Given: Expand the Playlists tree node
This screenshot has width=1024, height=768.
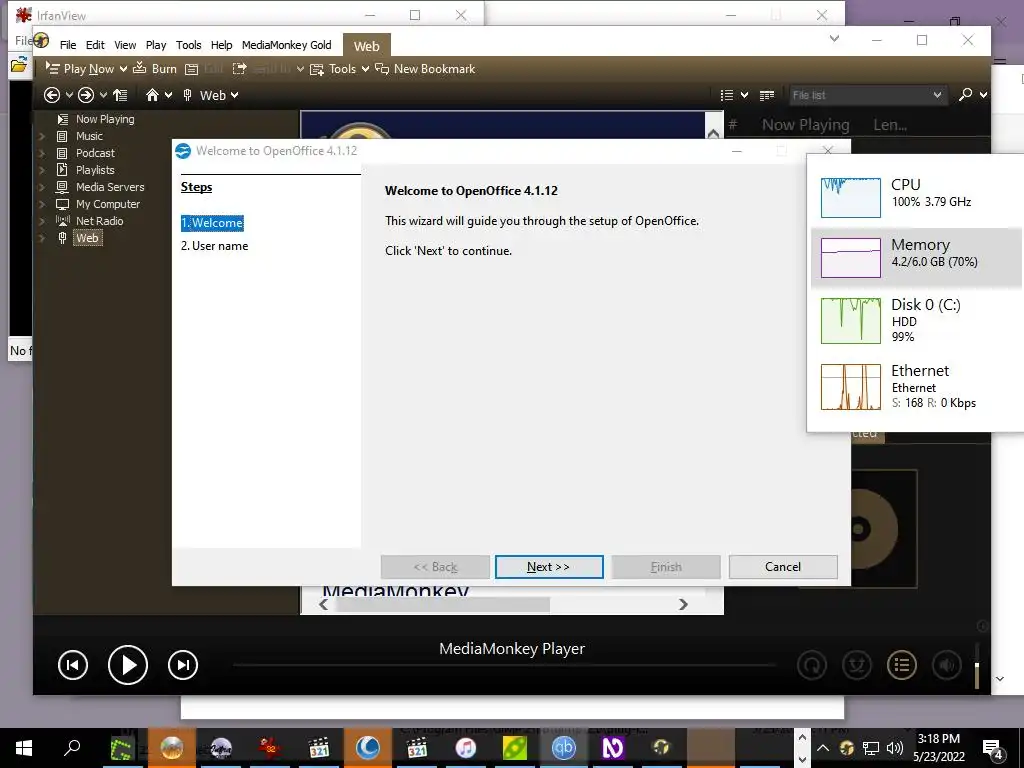Looking at the screenshot, I should [x=42, y=170].
